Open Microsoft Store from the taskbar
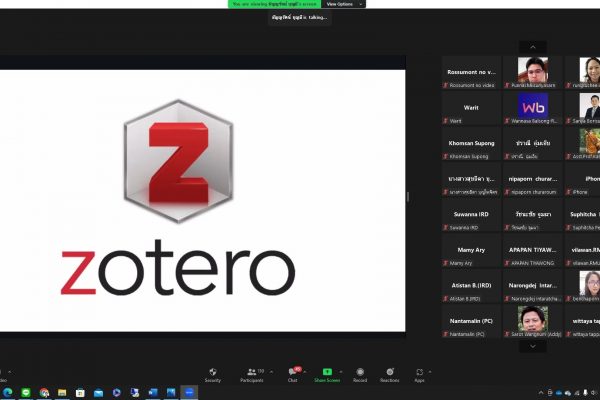The image size is (600, 400). (x=80, y=392)
